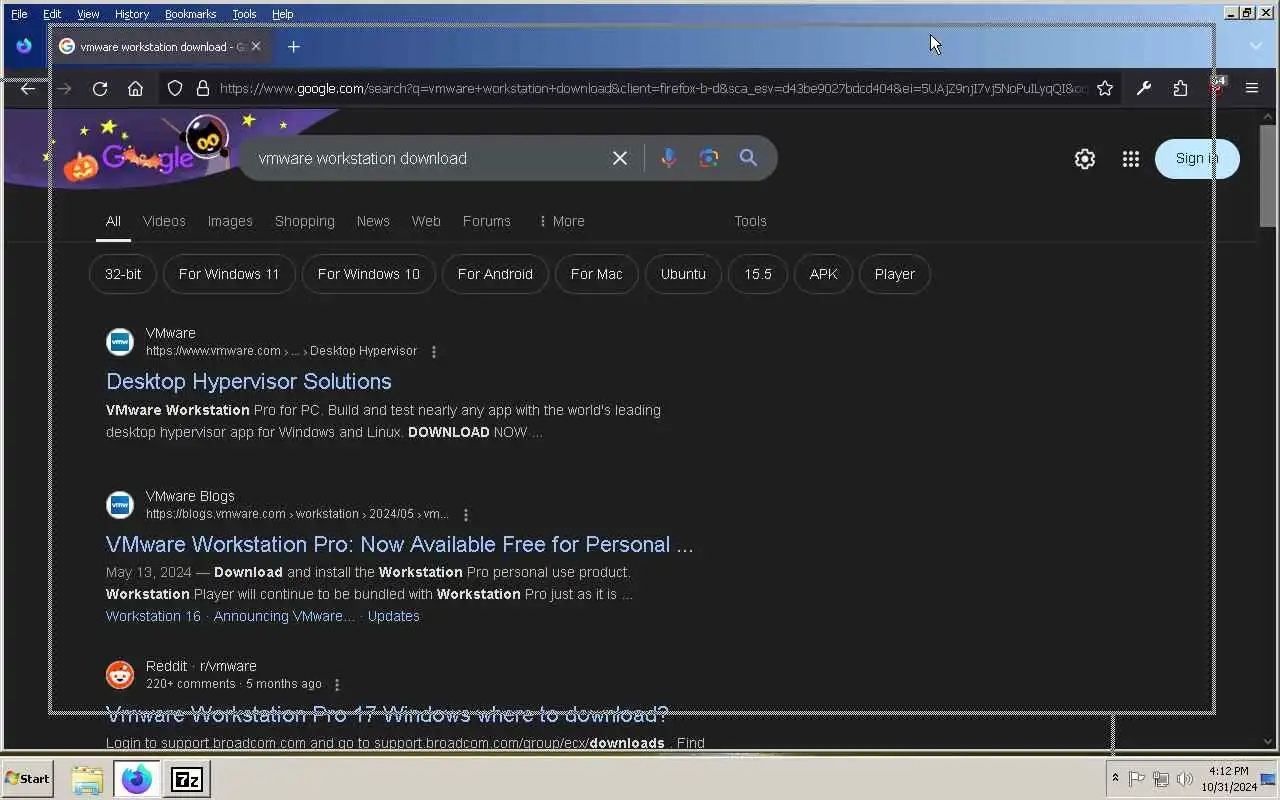Reload the current page

[100, 88]
